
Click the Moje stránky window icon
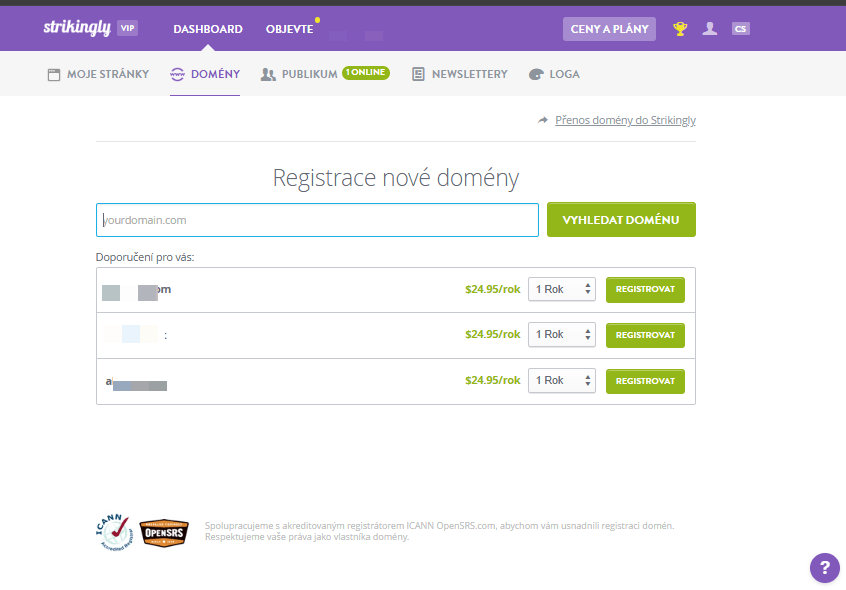[x=54, y=74]
